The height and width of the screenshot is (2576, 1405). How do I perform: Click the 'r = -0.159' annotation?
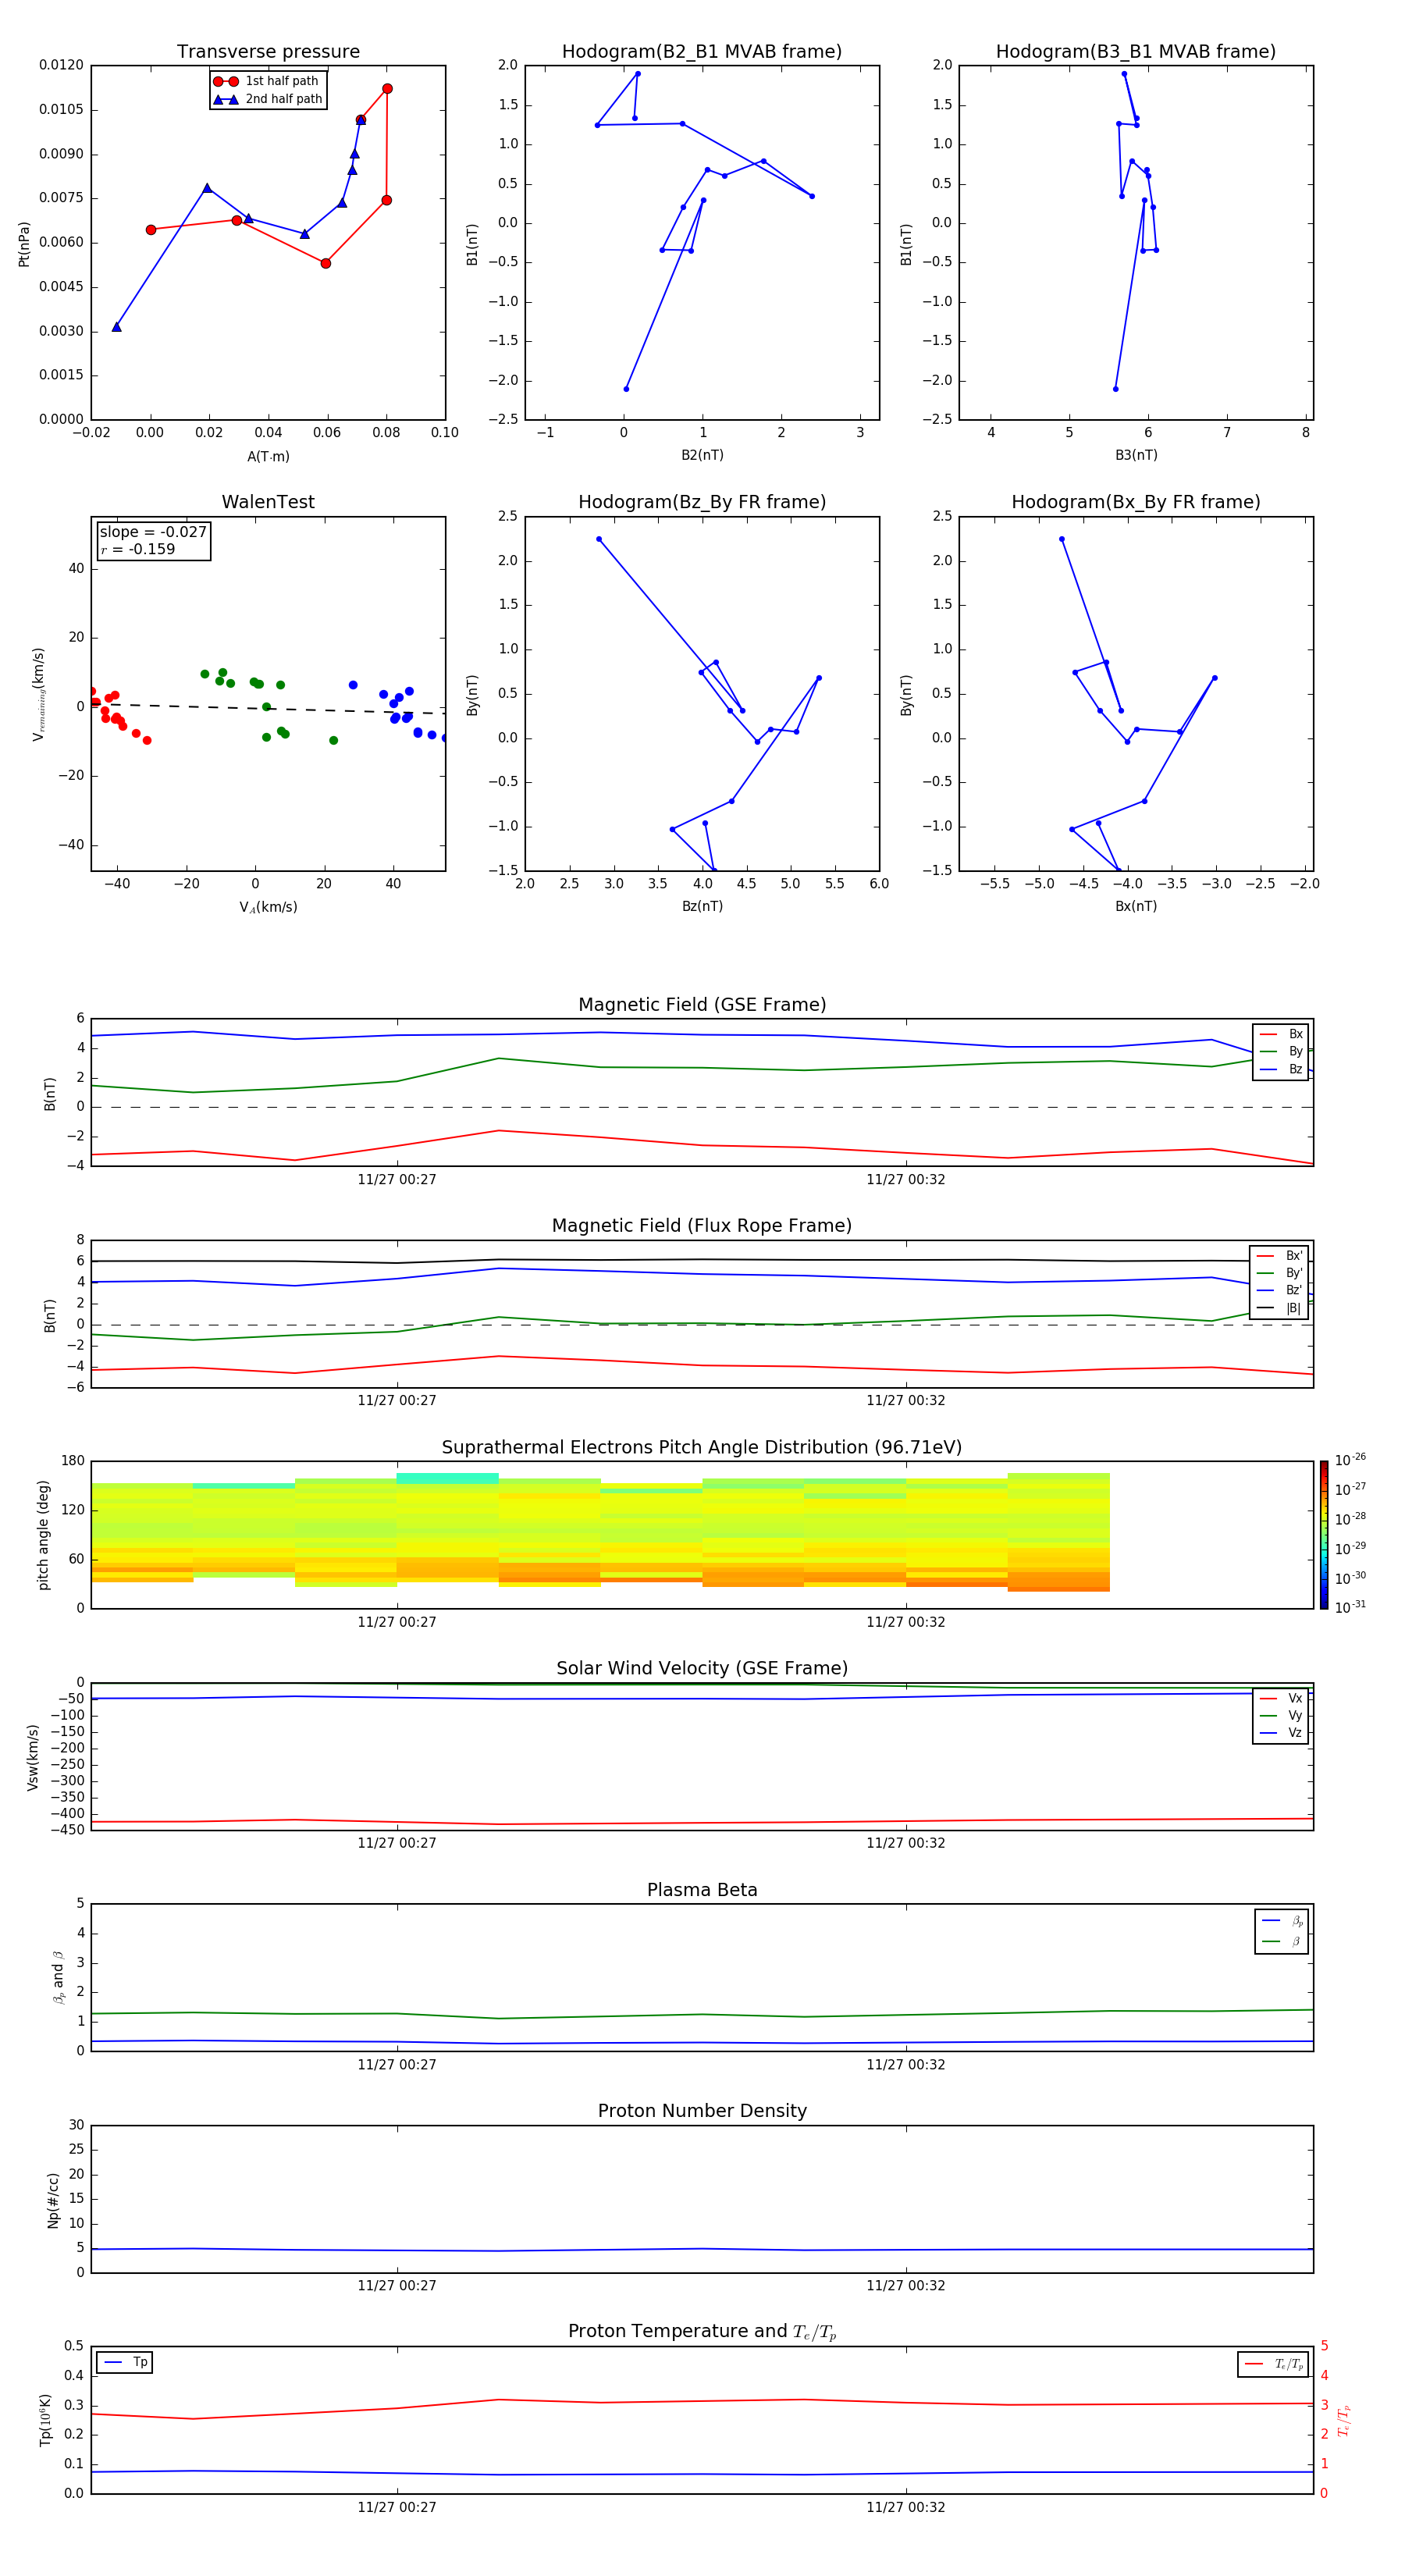(x=137, y=549)
